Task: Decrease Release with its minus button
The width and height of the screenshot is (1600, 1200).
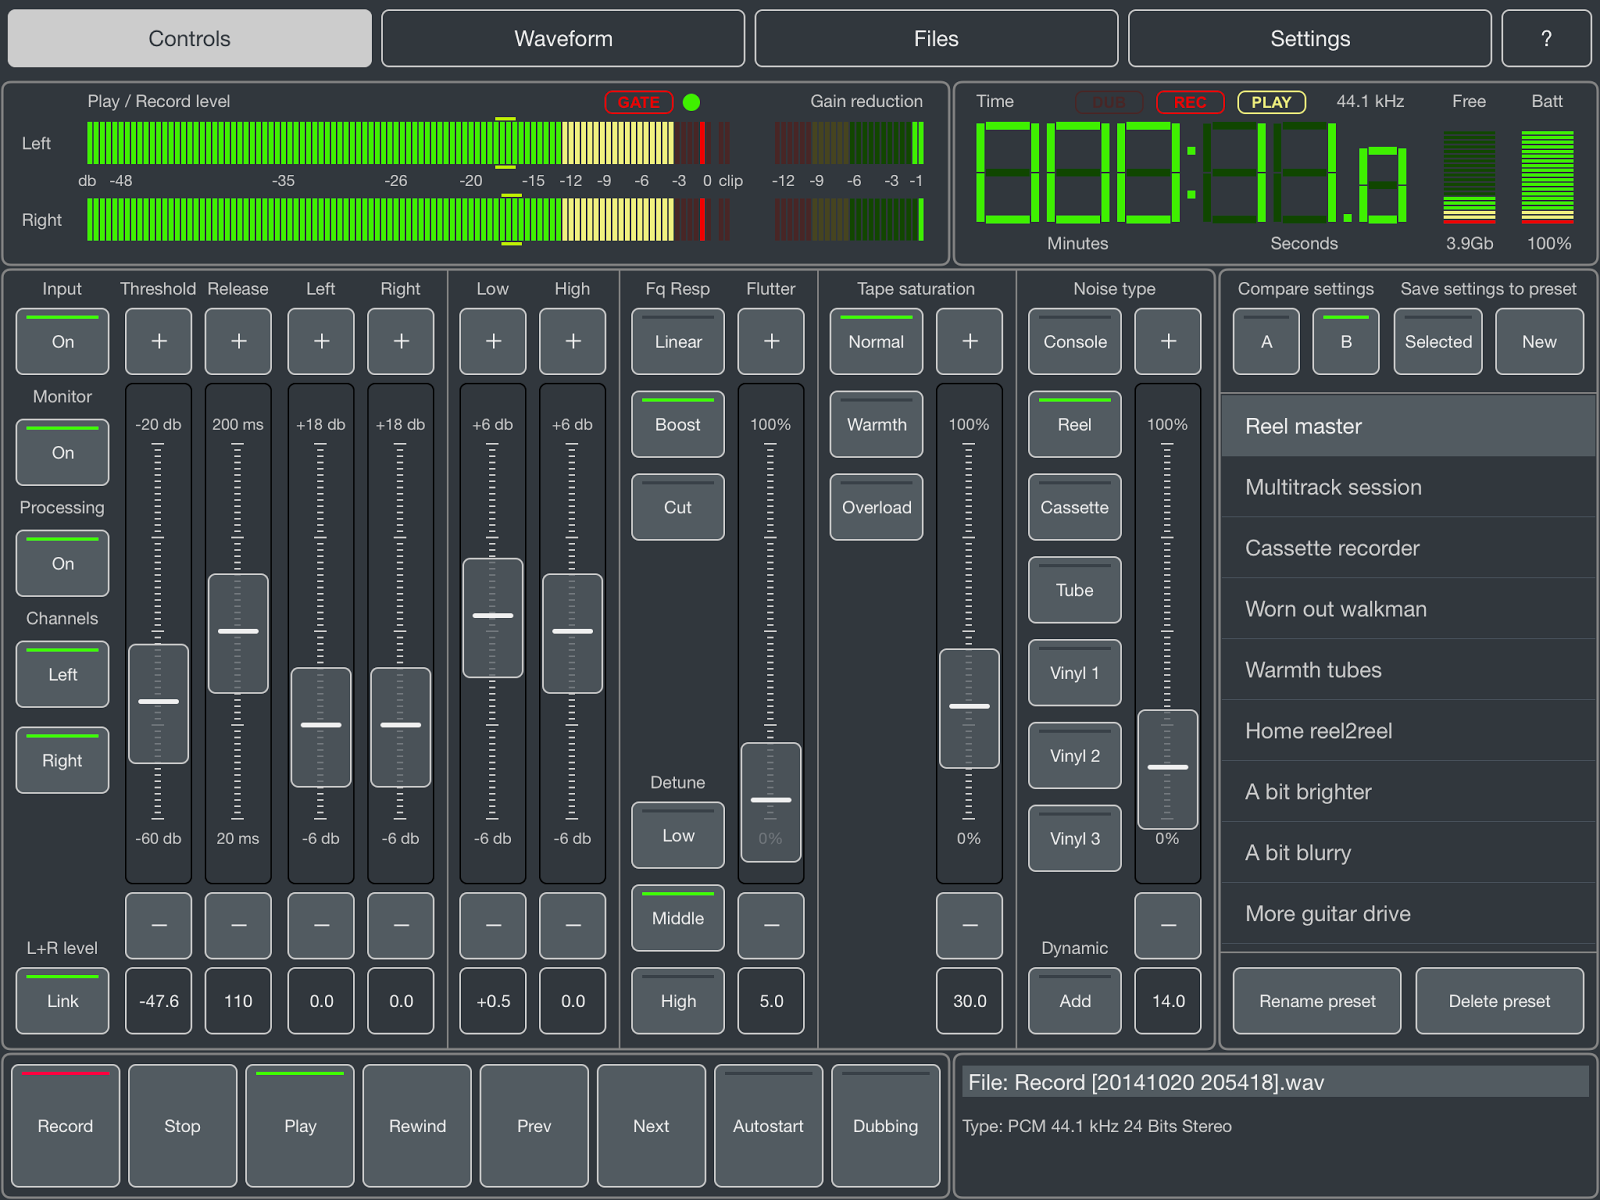Action: (x=238, y=925)
